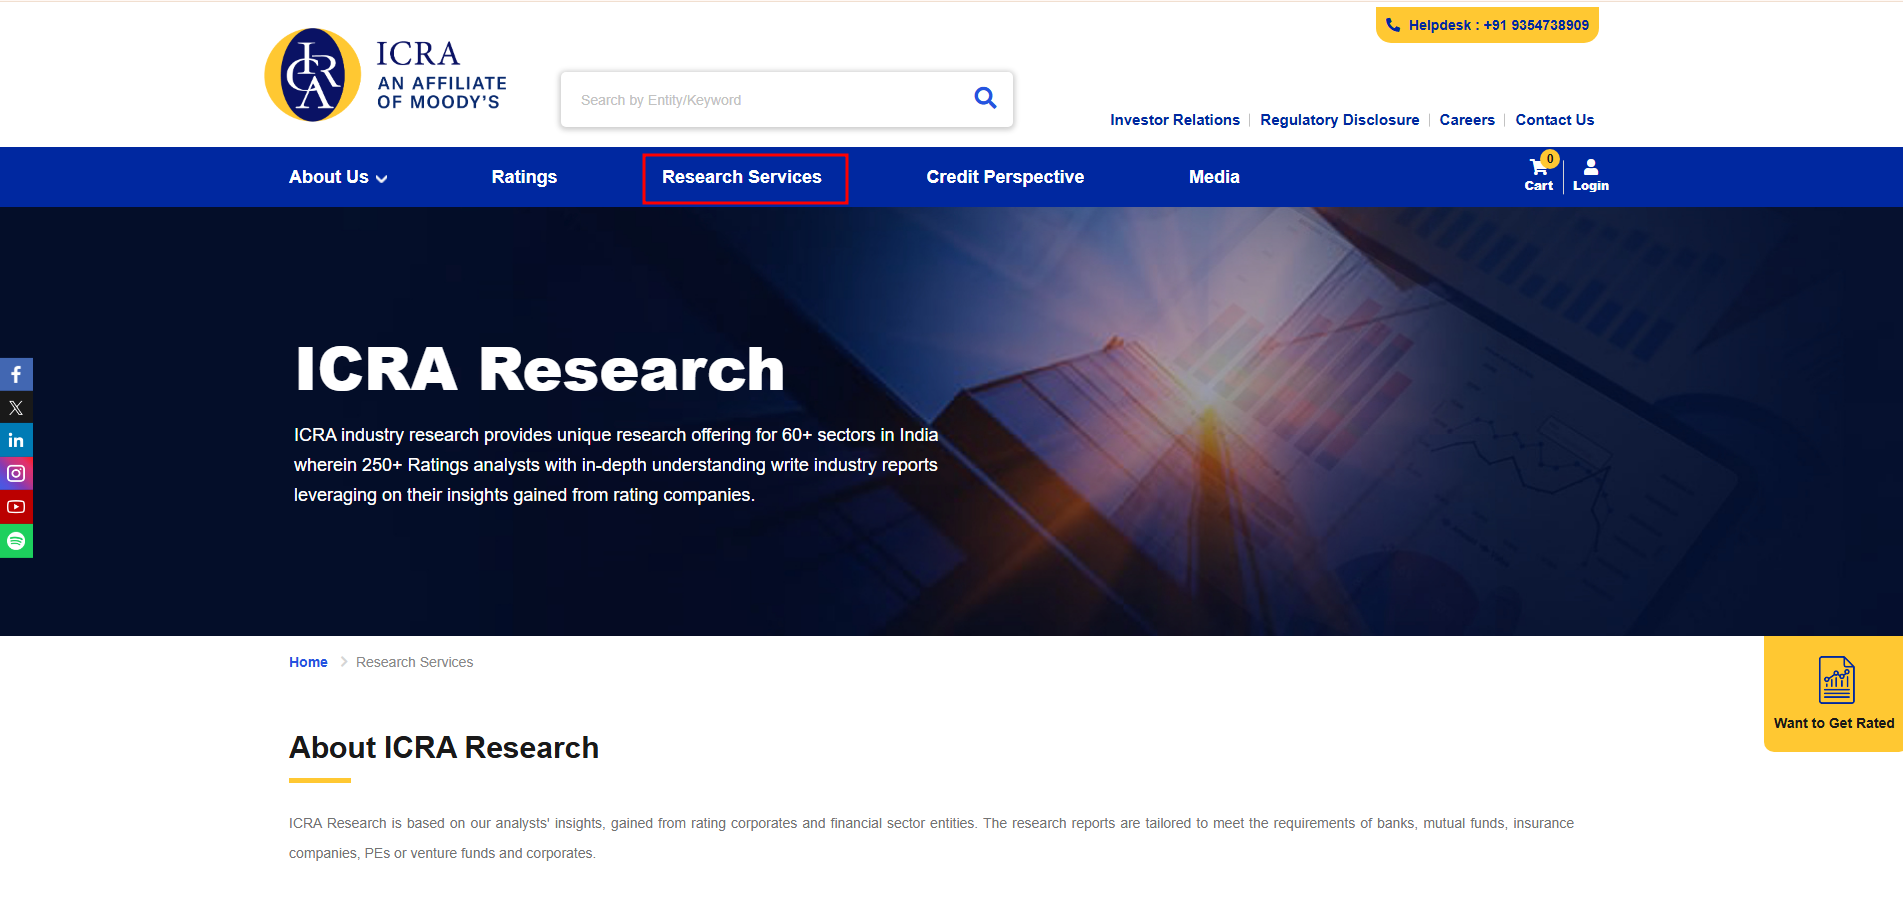Click the magnifying glass search icon
Screen dimensions: 1903x913
point(985,98)
